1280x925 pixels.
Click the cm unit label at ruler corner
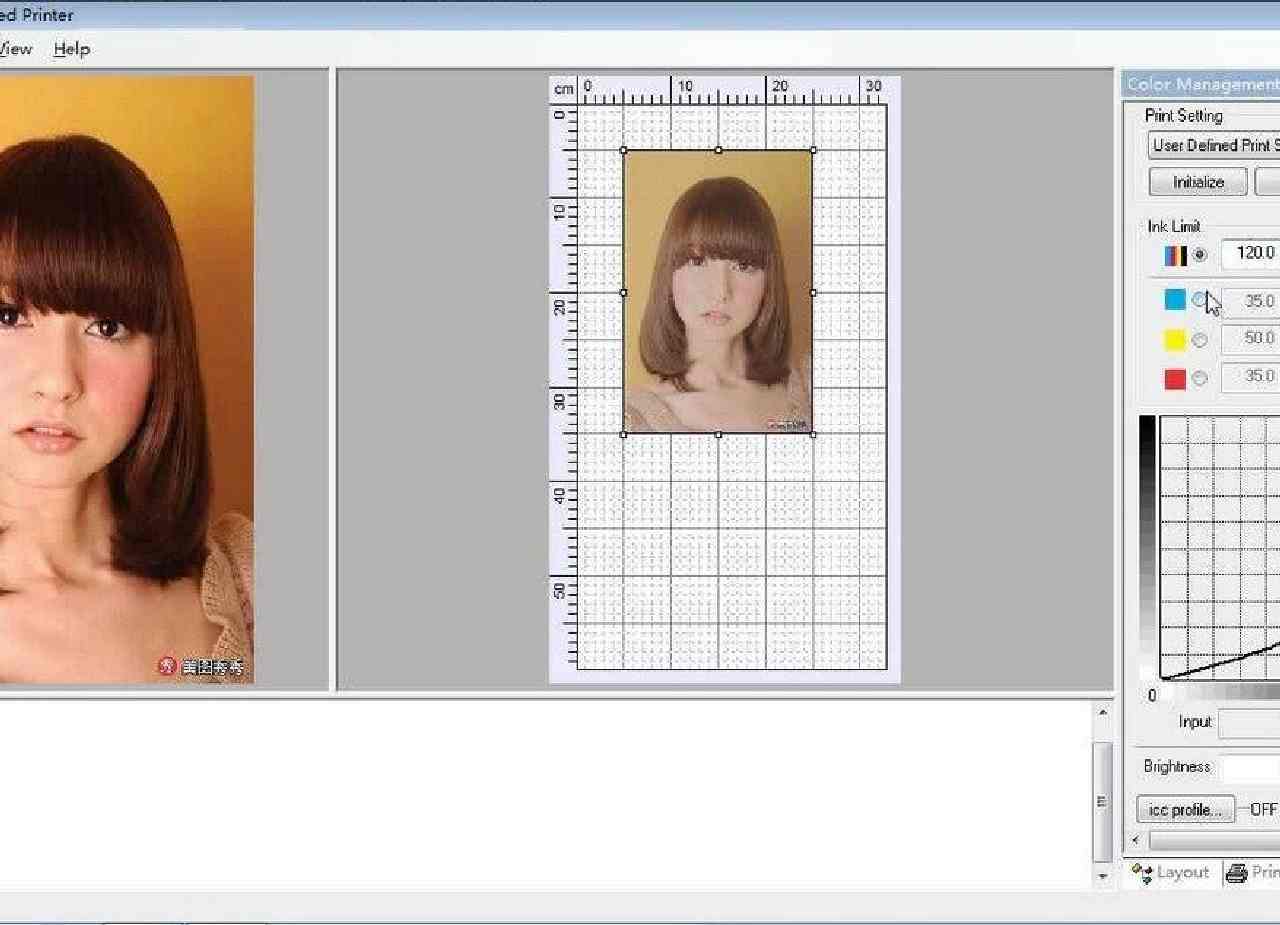565,89
